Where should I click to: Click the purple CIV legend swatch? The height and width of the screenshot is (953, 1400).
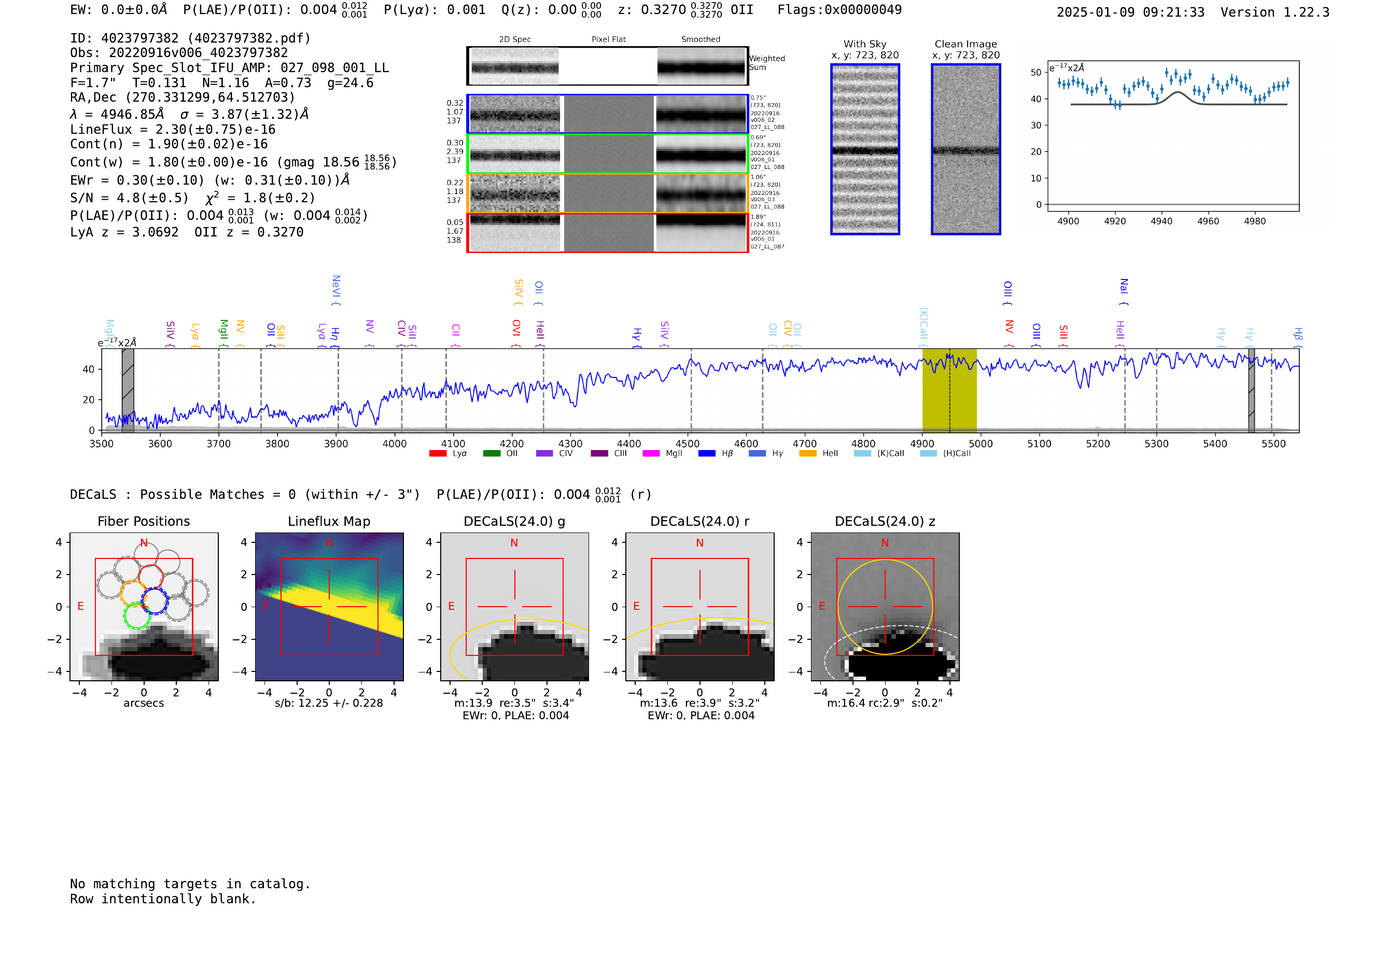point(544,454)
